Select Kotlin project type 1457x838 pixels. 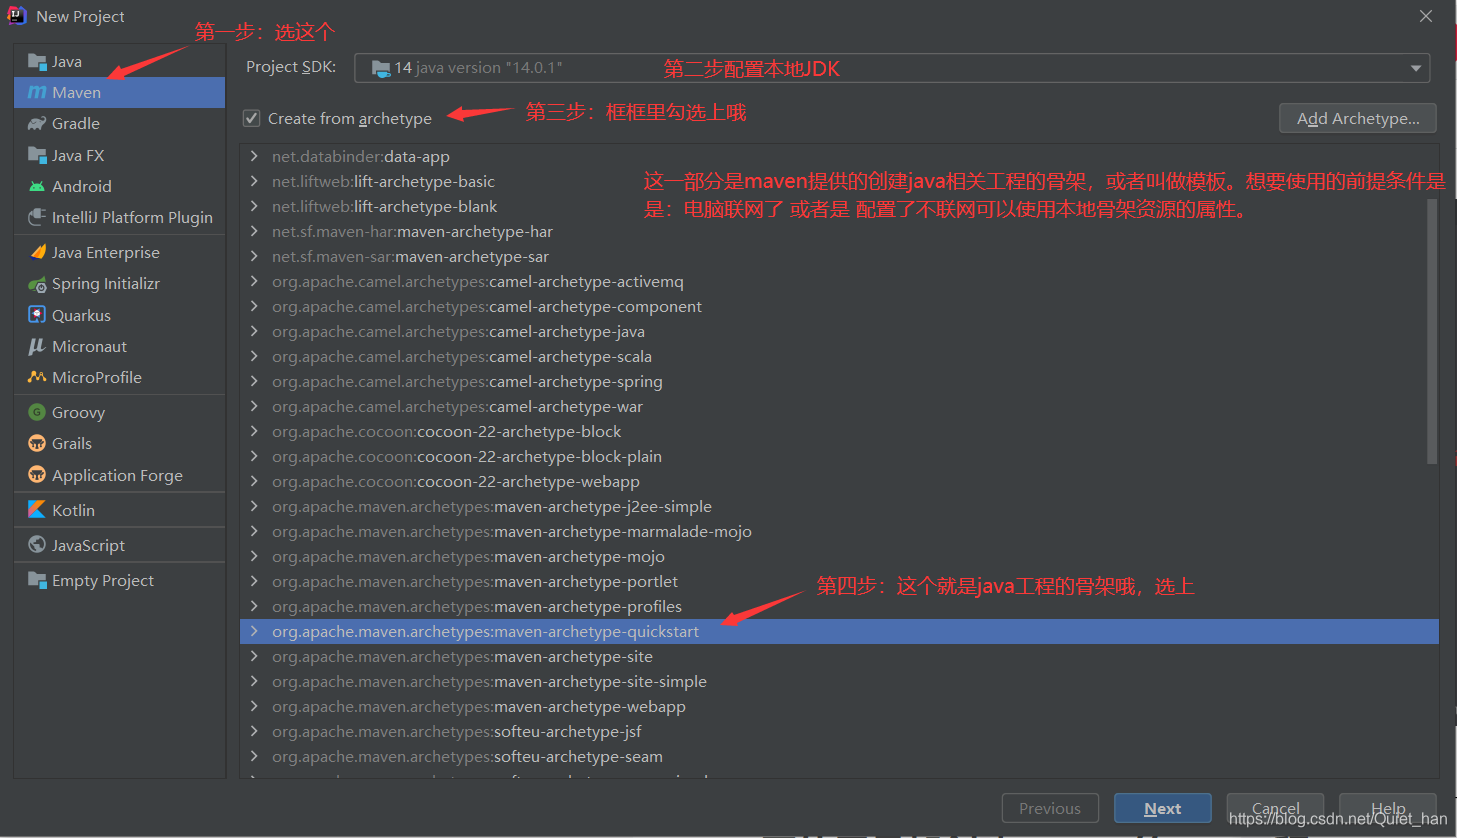[120, 510]
